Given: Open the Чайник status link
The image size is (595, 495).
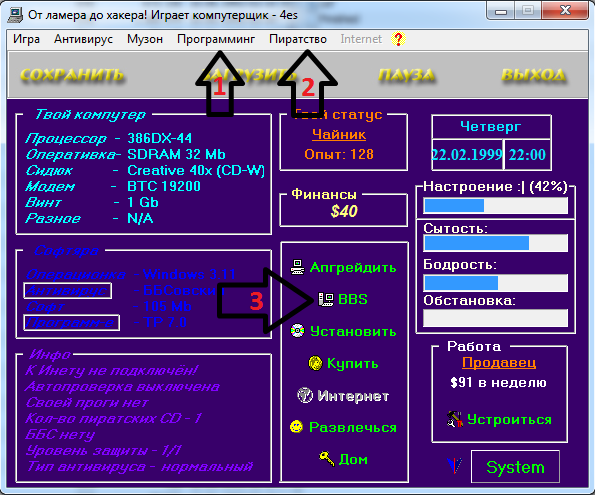Looking at the screenshot, I should coord(339,134).
